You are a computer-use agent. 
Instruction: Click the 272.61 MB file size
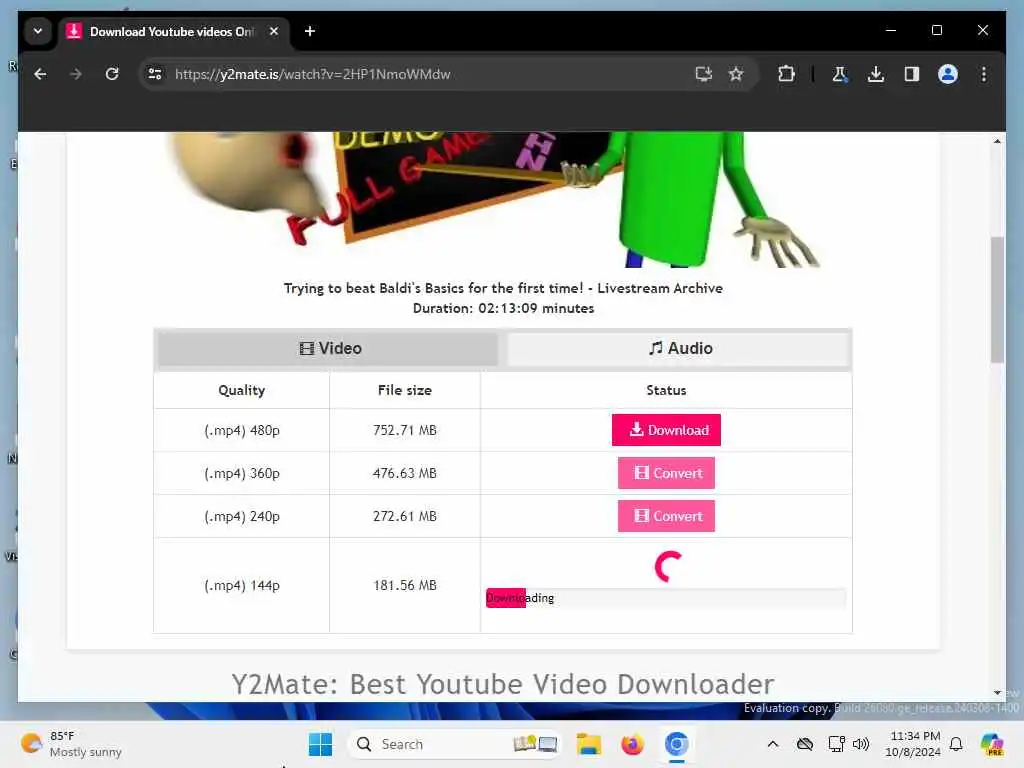[x=405, y=517]
